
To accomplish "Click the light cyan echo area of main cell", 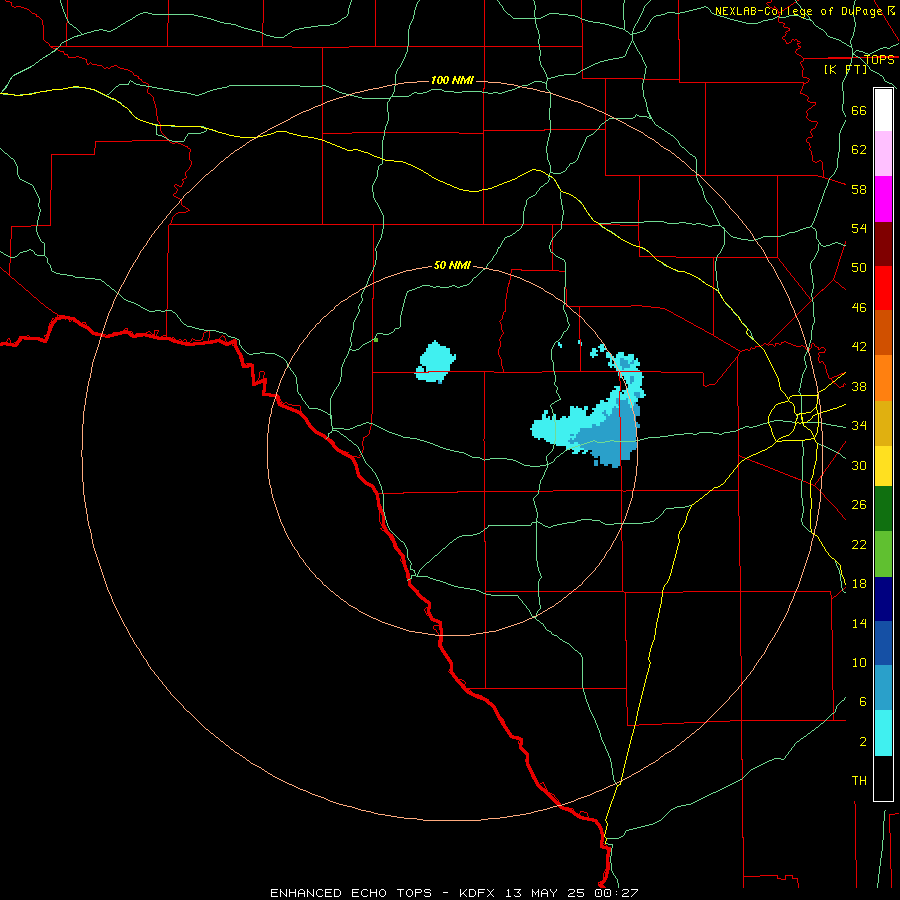I will (565, 428).
